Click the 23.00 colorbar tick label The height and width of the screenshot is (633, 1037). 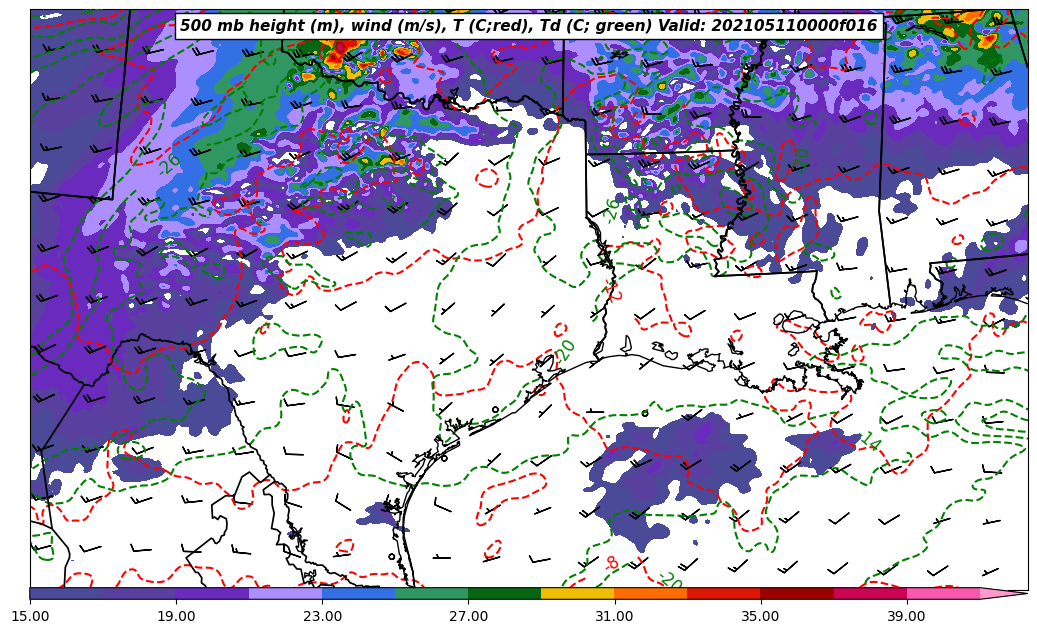coord(322,616)
